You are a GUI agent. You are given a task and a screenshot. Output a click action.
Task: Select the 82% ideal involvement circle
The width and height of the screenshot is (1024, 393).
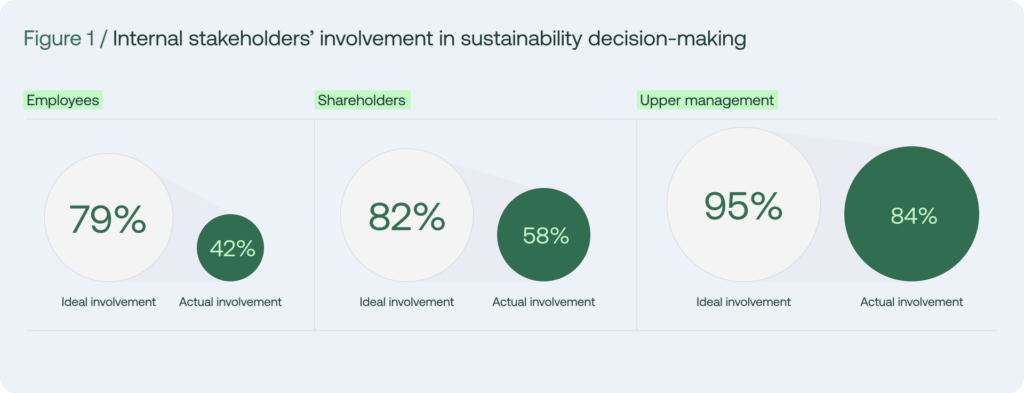point(407,215)
